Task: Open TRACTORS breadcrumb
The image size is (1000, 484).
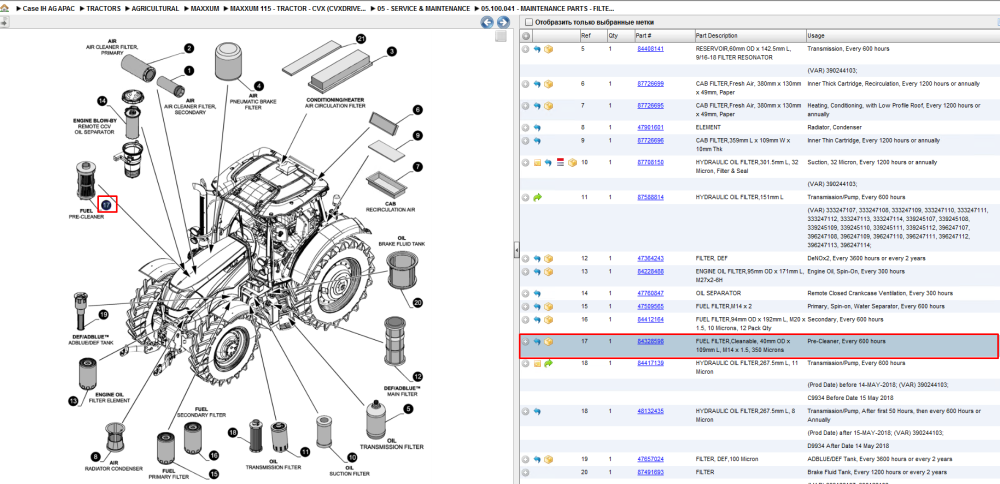Action: (102, 9)
